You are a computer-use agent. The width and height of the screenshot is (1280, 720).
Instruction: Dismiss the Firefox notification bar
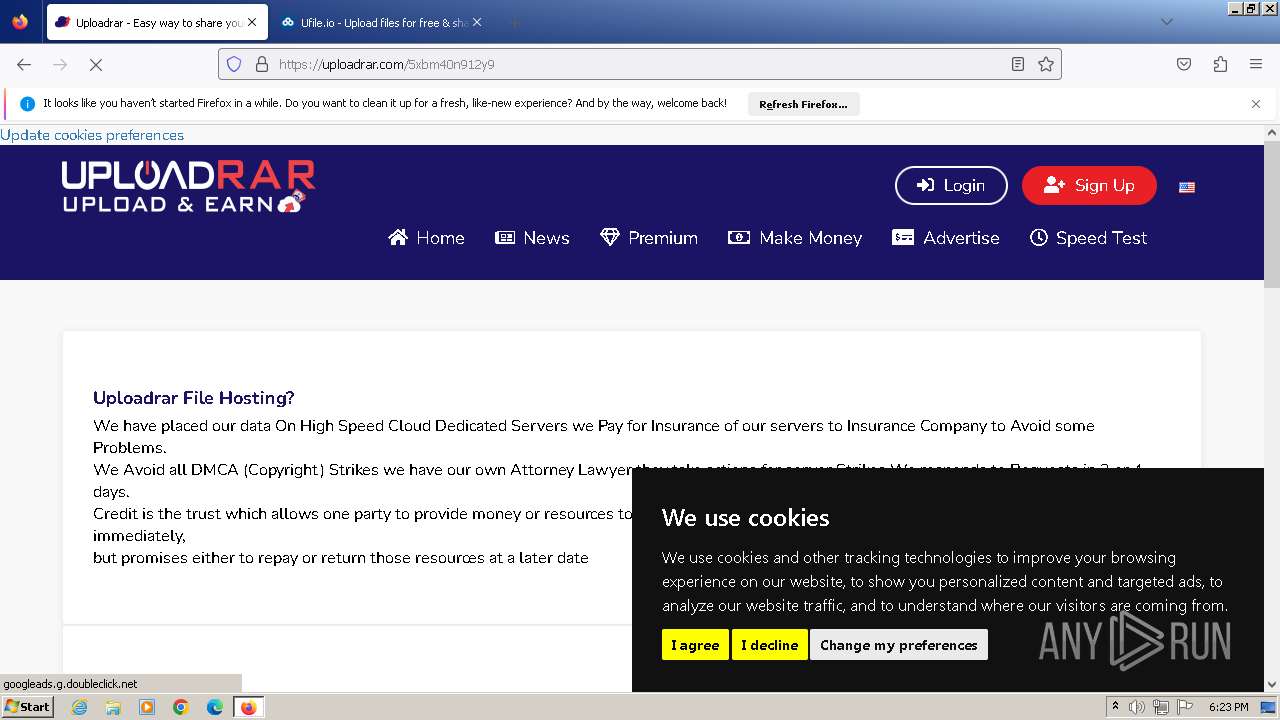(1256, 104)
